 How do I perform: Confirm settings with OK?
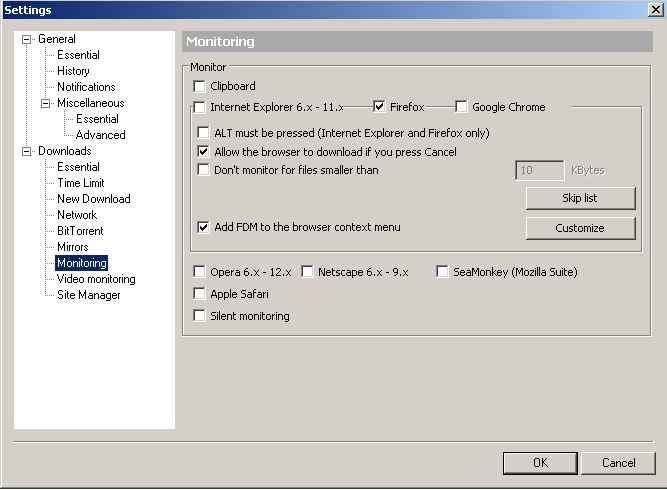click(540, 463)
